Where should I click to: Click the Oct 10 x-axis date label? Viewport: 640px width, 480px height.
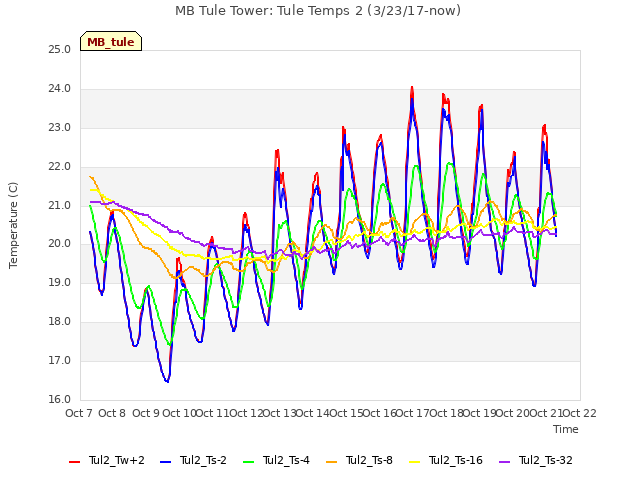pos(179,413)
